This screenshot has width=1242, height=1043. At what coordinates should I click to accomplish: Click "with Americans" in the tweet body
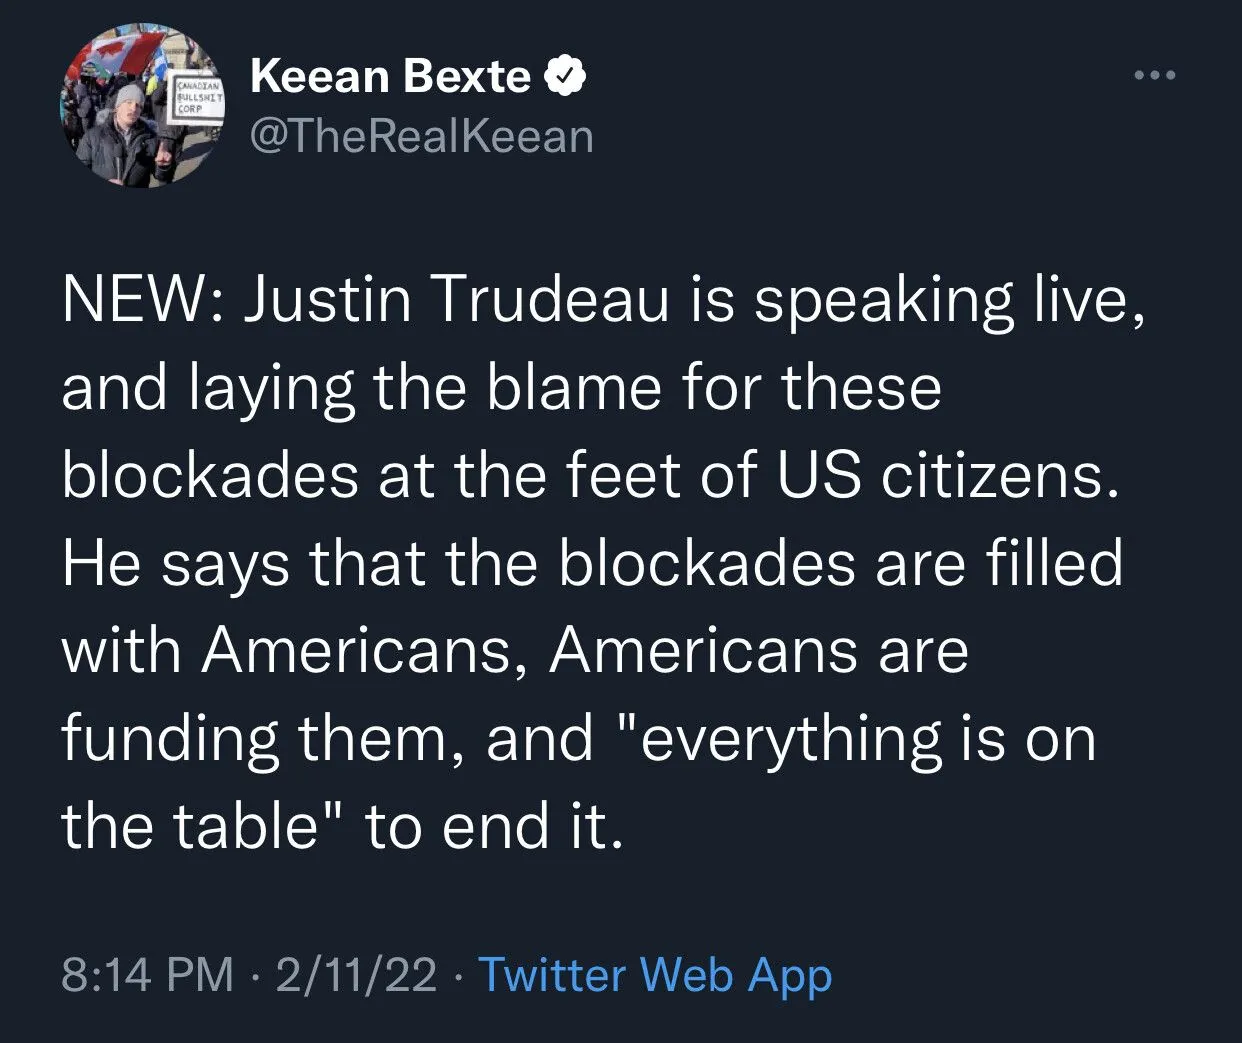[292, 651]
